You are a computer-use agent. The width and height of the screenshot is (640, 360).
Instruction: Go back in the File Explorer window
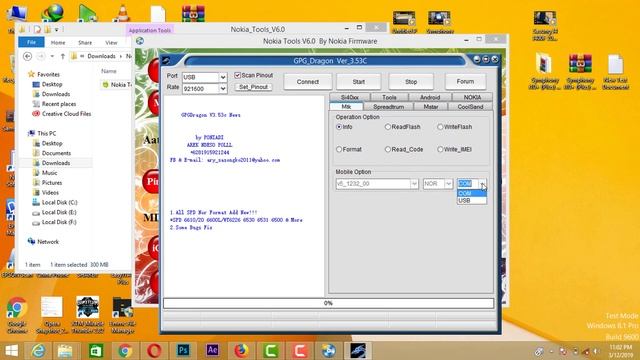[27, 56]
